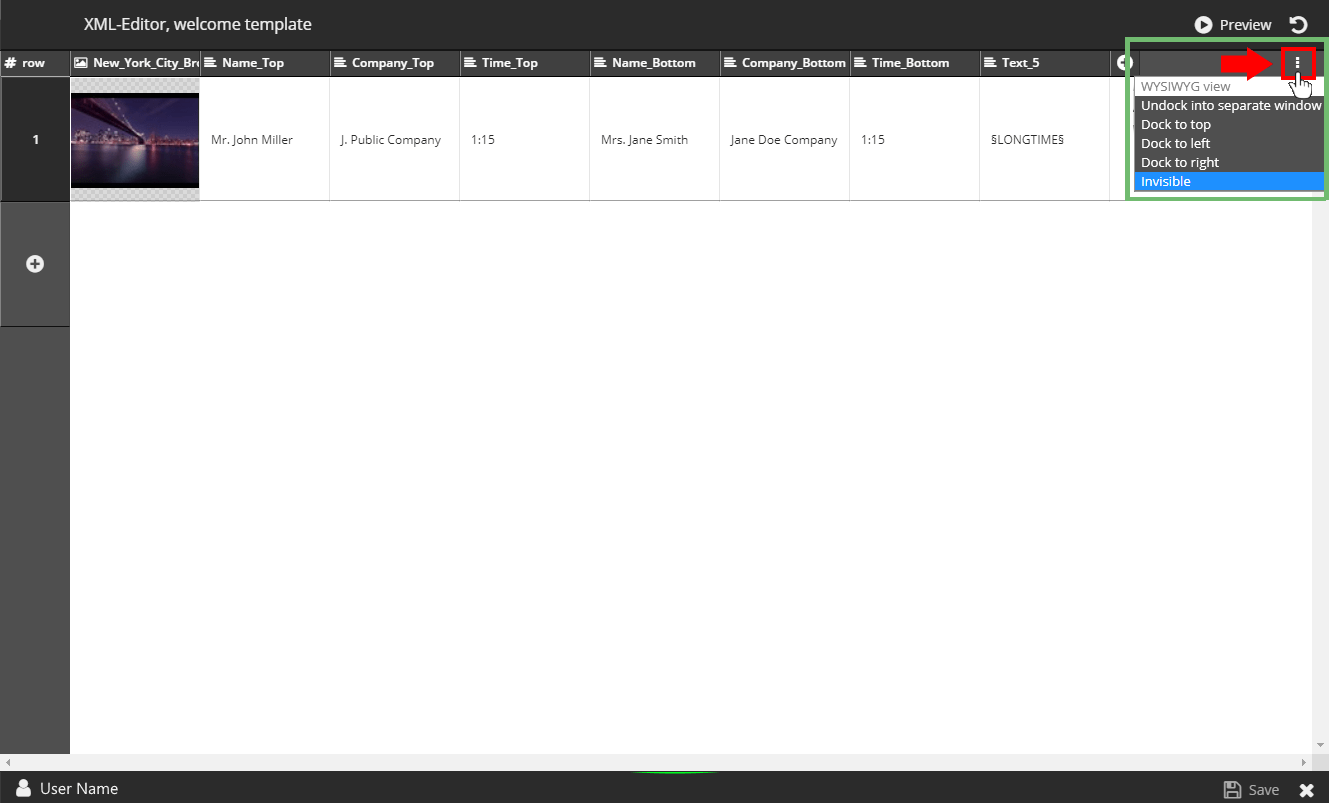The height and width of the screenshot is (803, 1329).
Task: Select the Company_Top column header
Action: click(395, 63)
